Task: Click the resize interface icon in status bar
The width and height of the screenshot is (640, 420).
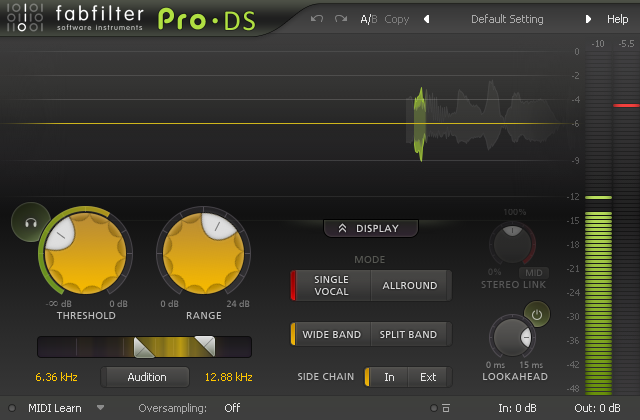Action: [x=446, y=407]
